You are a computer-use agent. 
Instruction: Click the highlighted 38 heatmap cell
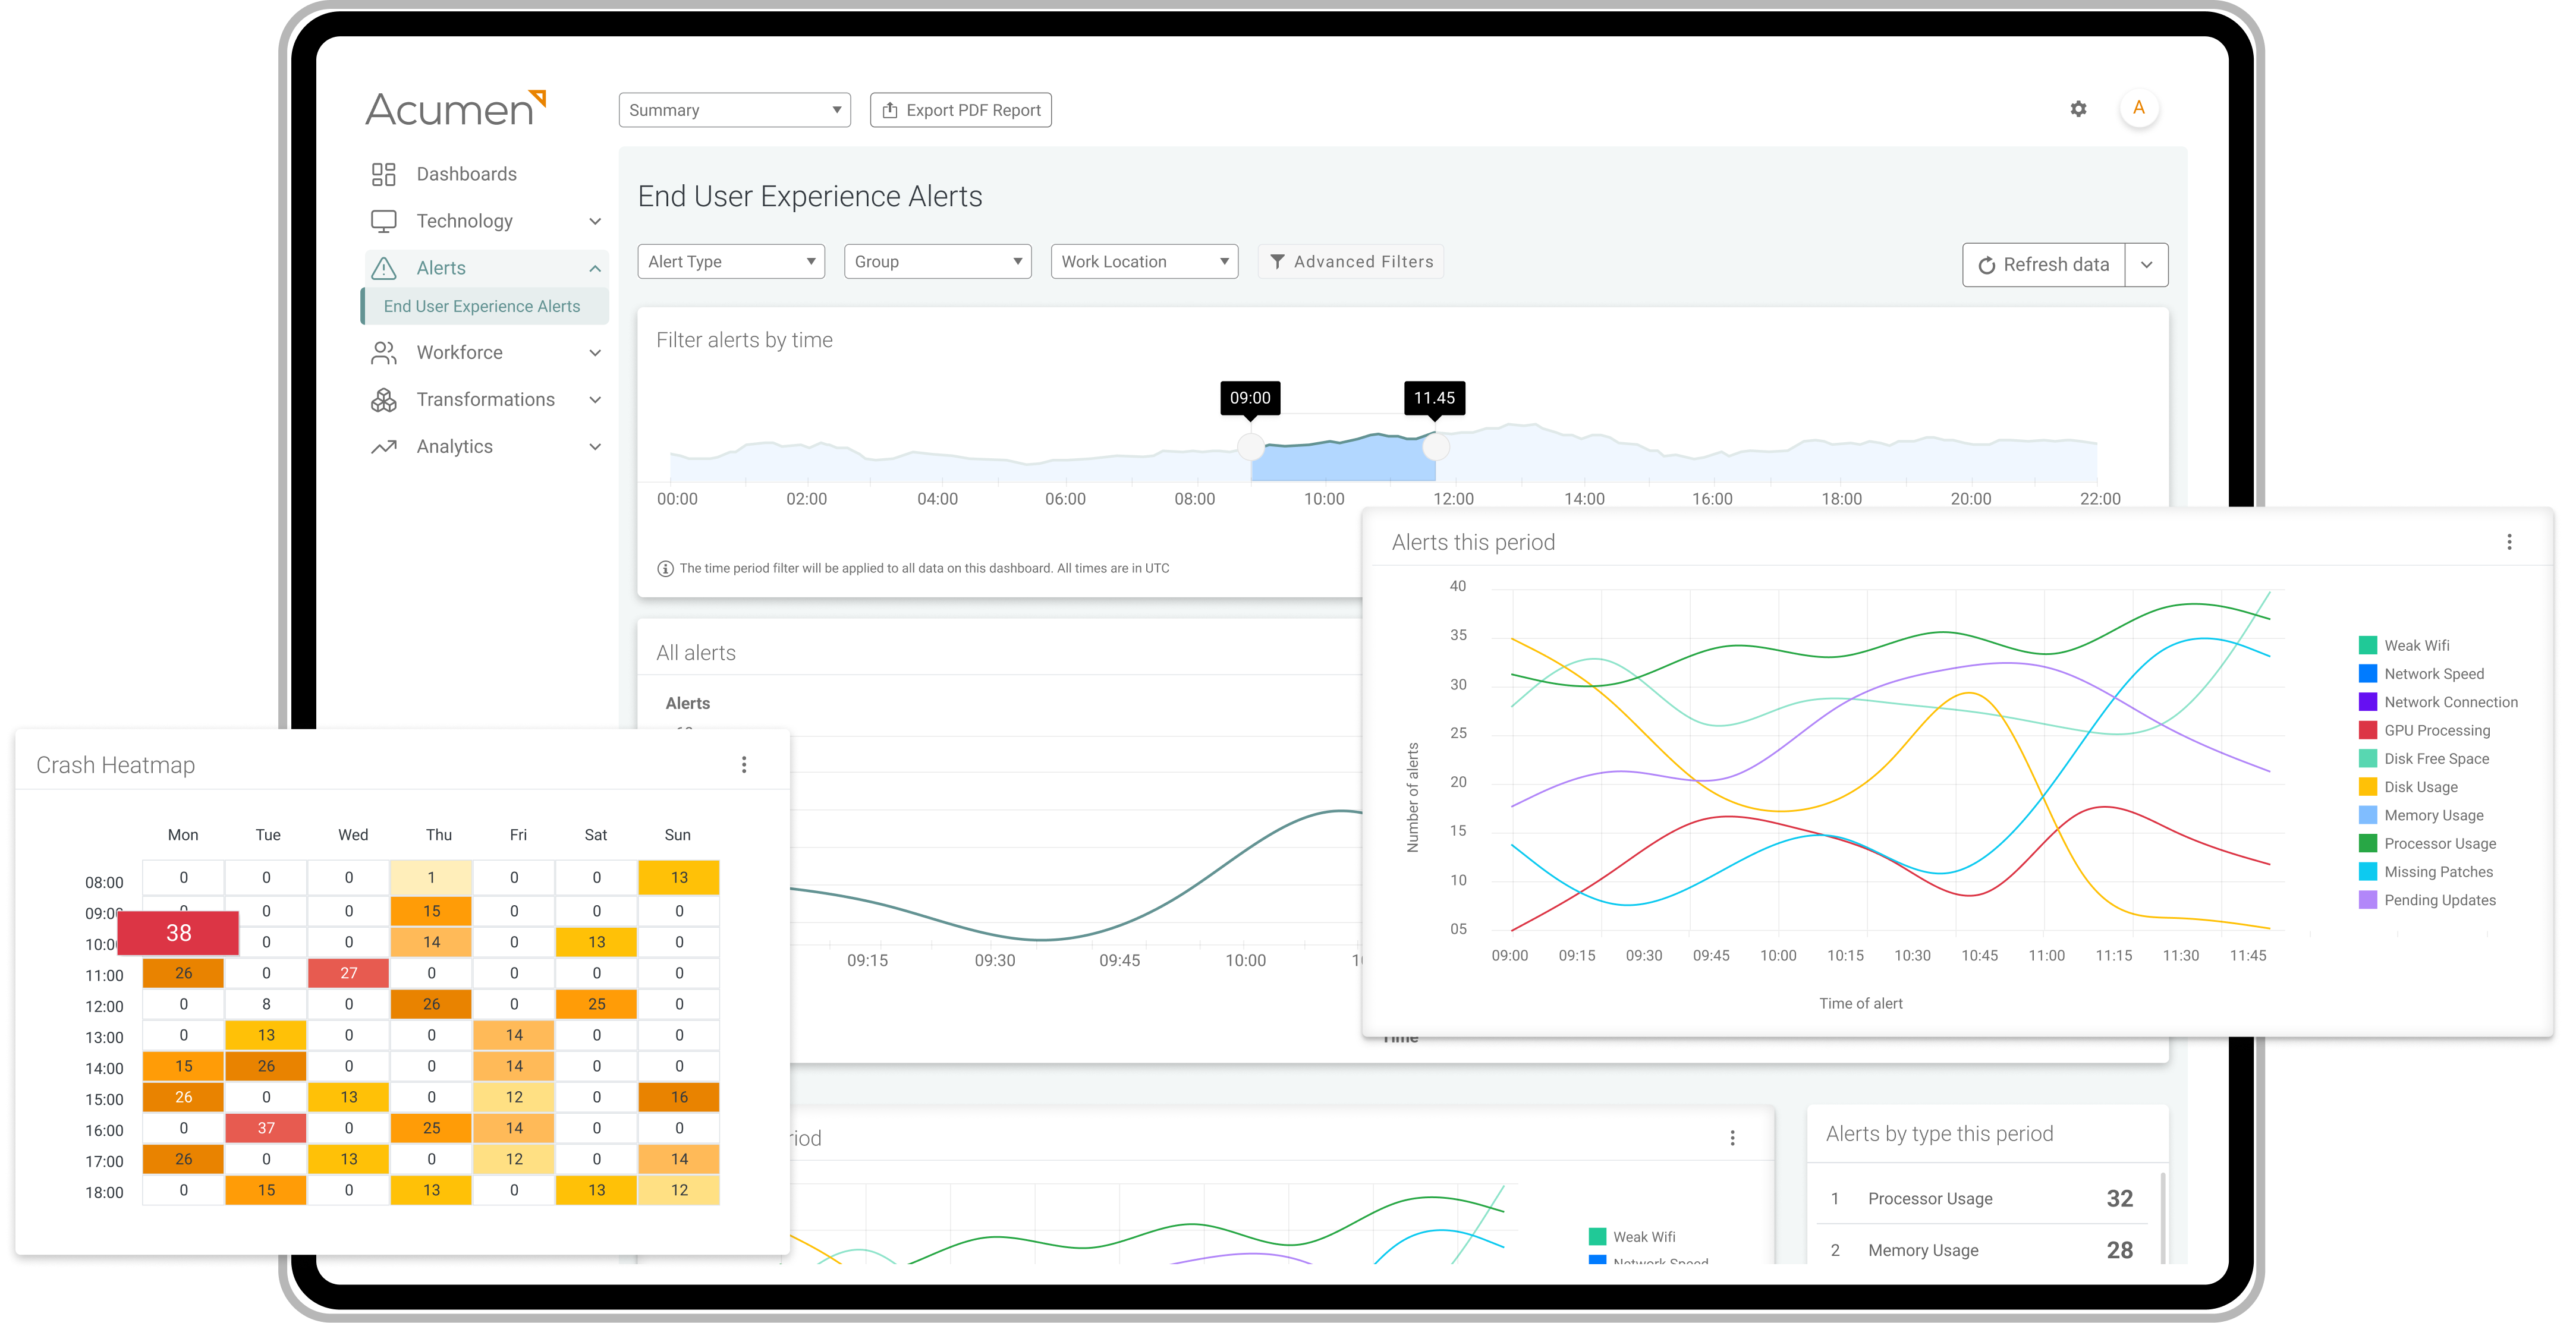(178, 933)
